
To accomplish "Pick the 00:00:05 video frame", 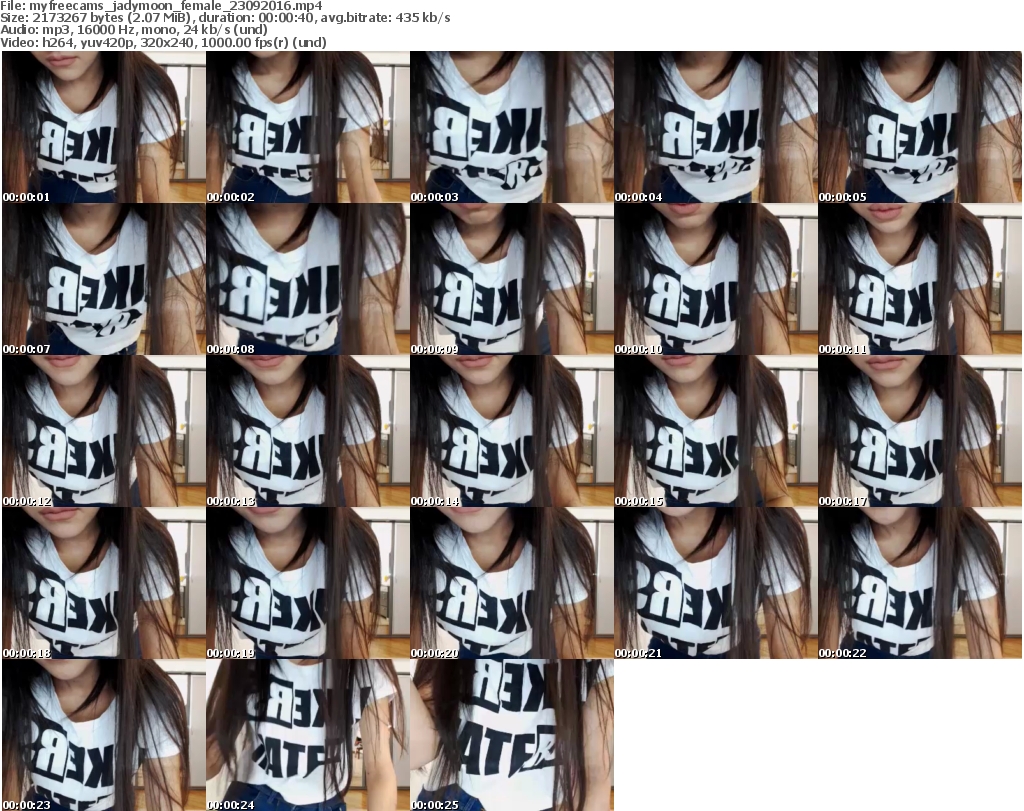I will pyautogui.click(x=920, y=127).
